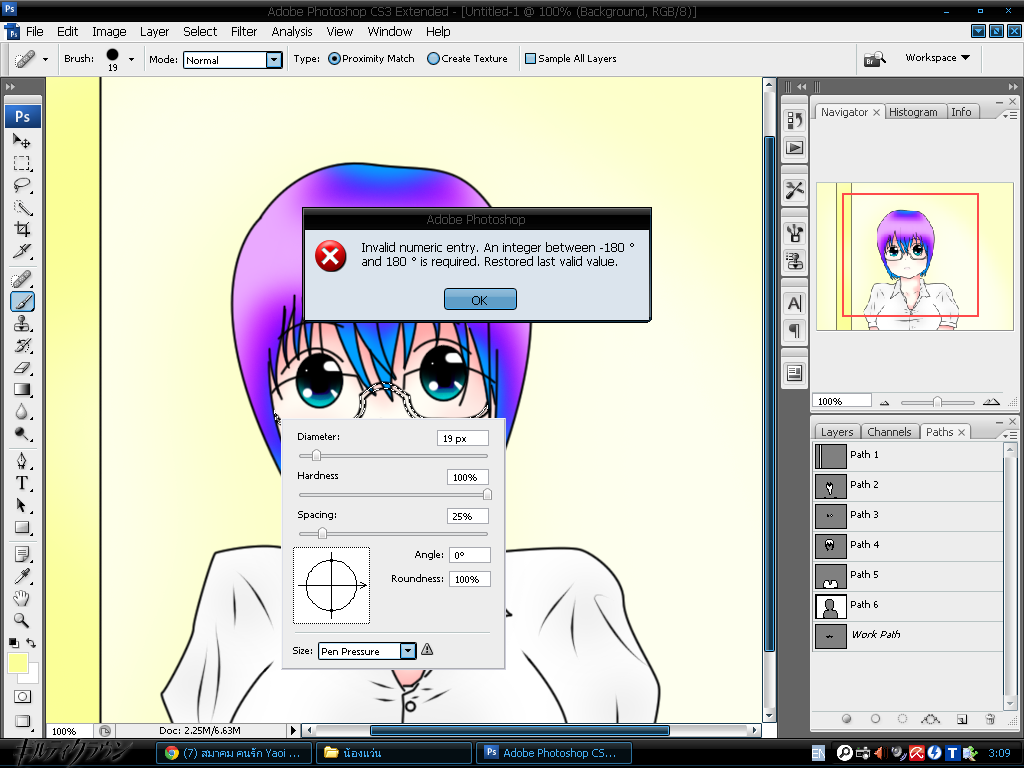Screen dimensions: 1024x768
Task: Select the Path Selection tool
Action: coord(22,505)
